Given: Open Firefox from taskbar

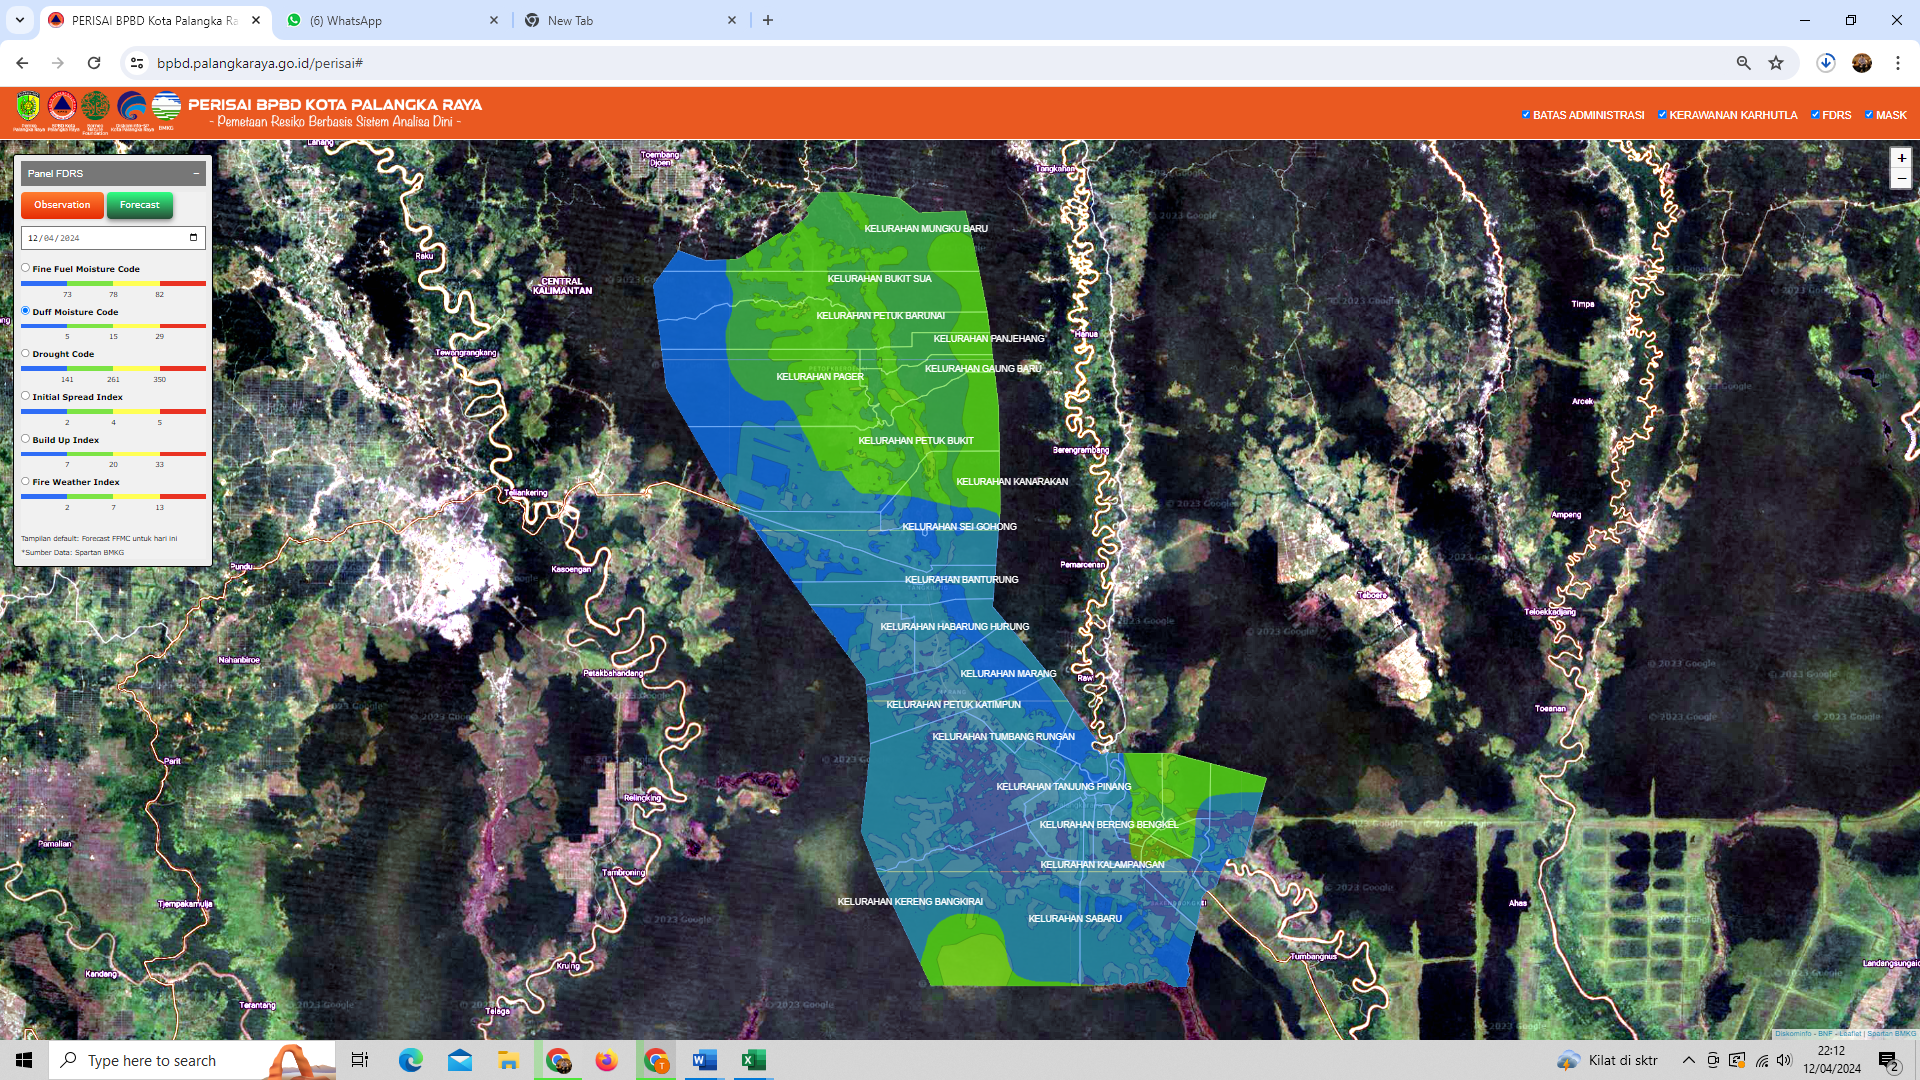Looking at the screenshot, I should 606,1060.
